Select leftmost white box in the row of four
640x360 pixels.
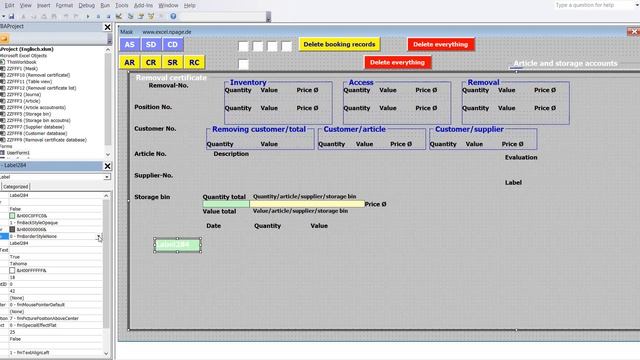(x=243, y=46)
